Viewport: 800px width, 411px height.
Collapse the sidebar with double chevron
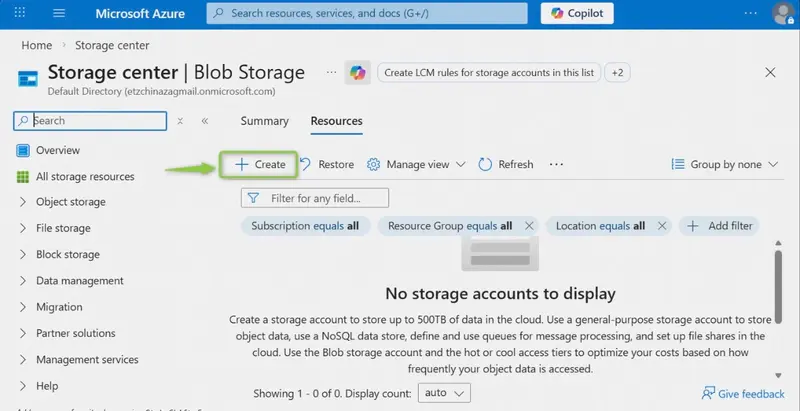pos(205,121)
